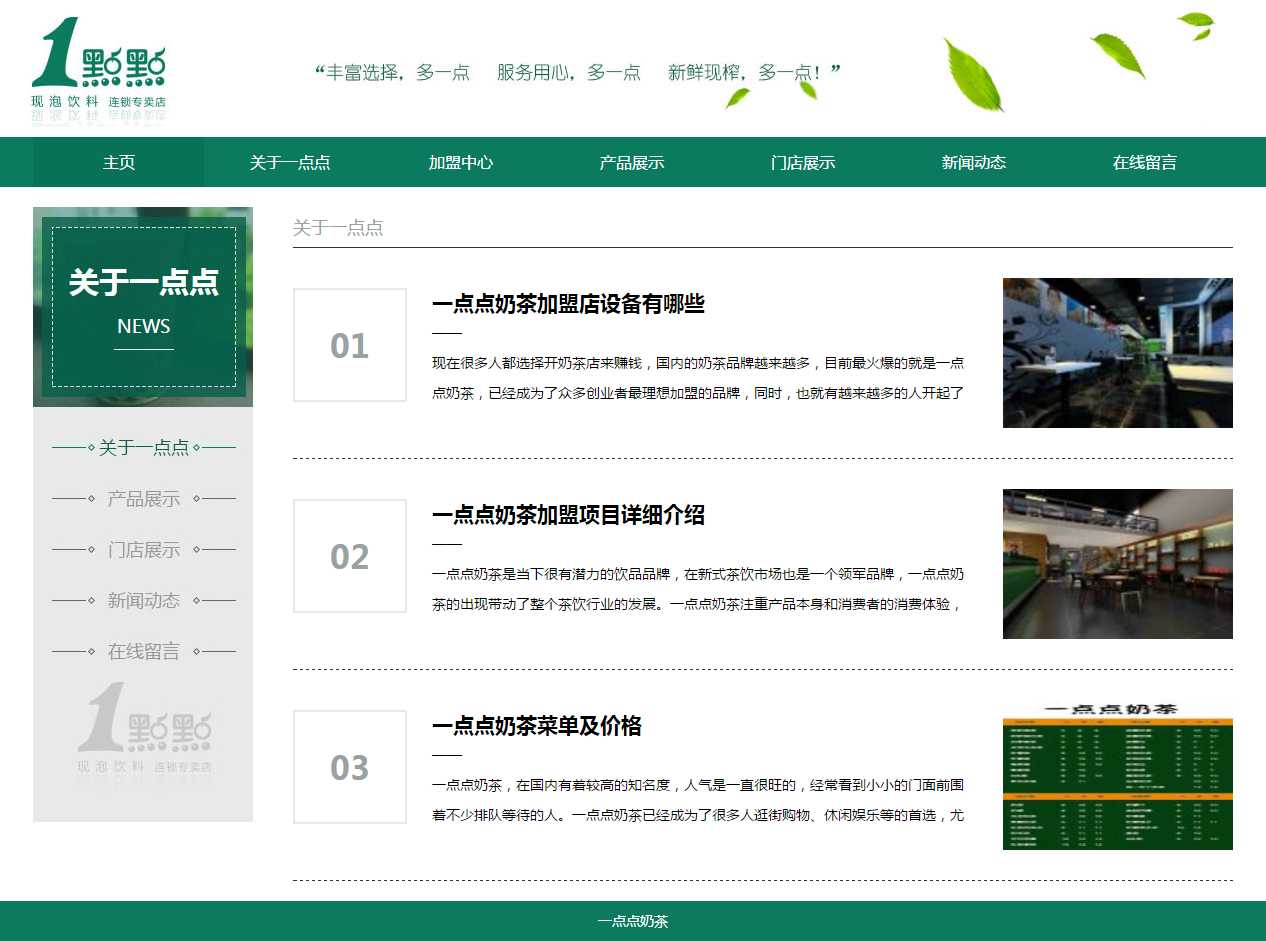Select 产品展示 in the top navigation bar

pyautogui.click(x=632, y=162)
